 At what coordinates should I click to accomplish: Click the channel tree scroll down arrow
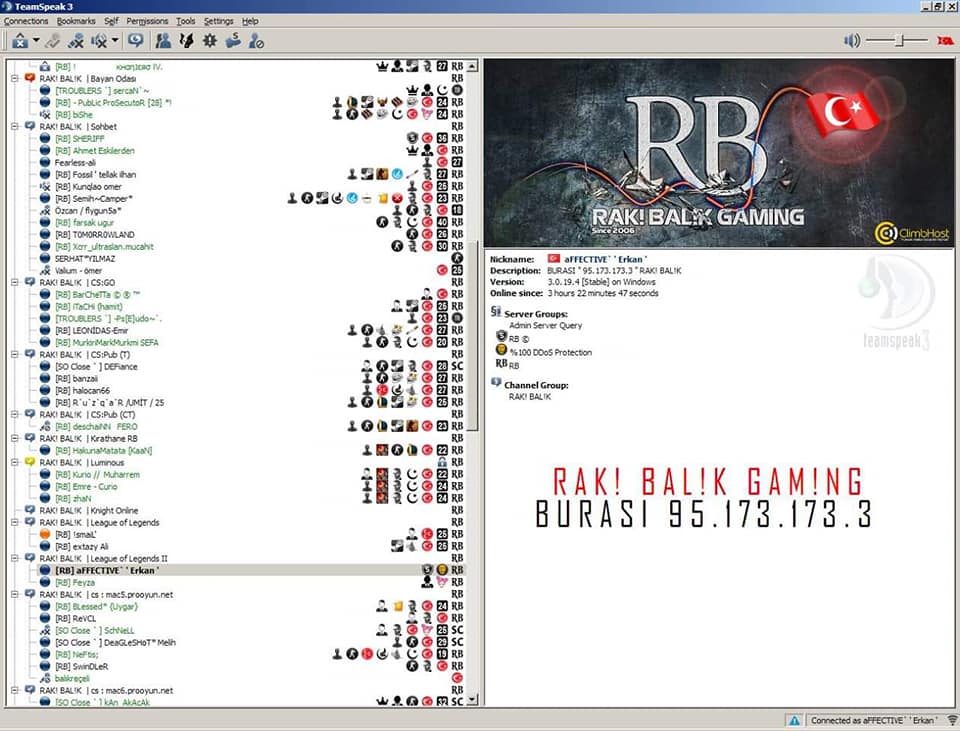(x=472, y=700)
